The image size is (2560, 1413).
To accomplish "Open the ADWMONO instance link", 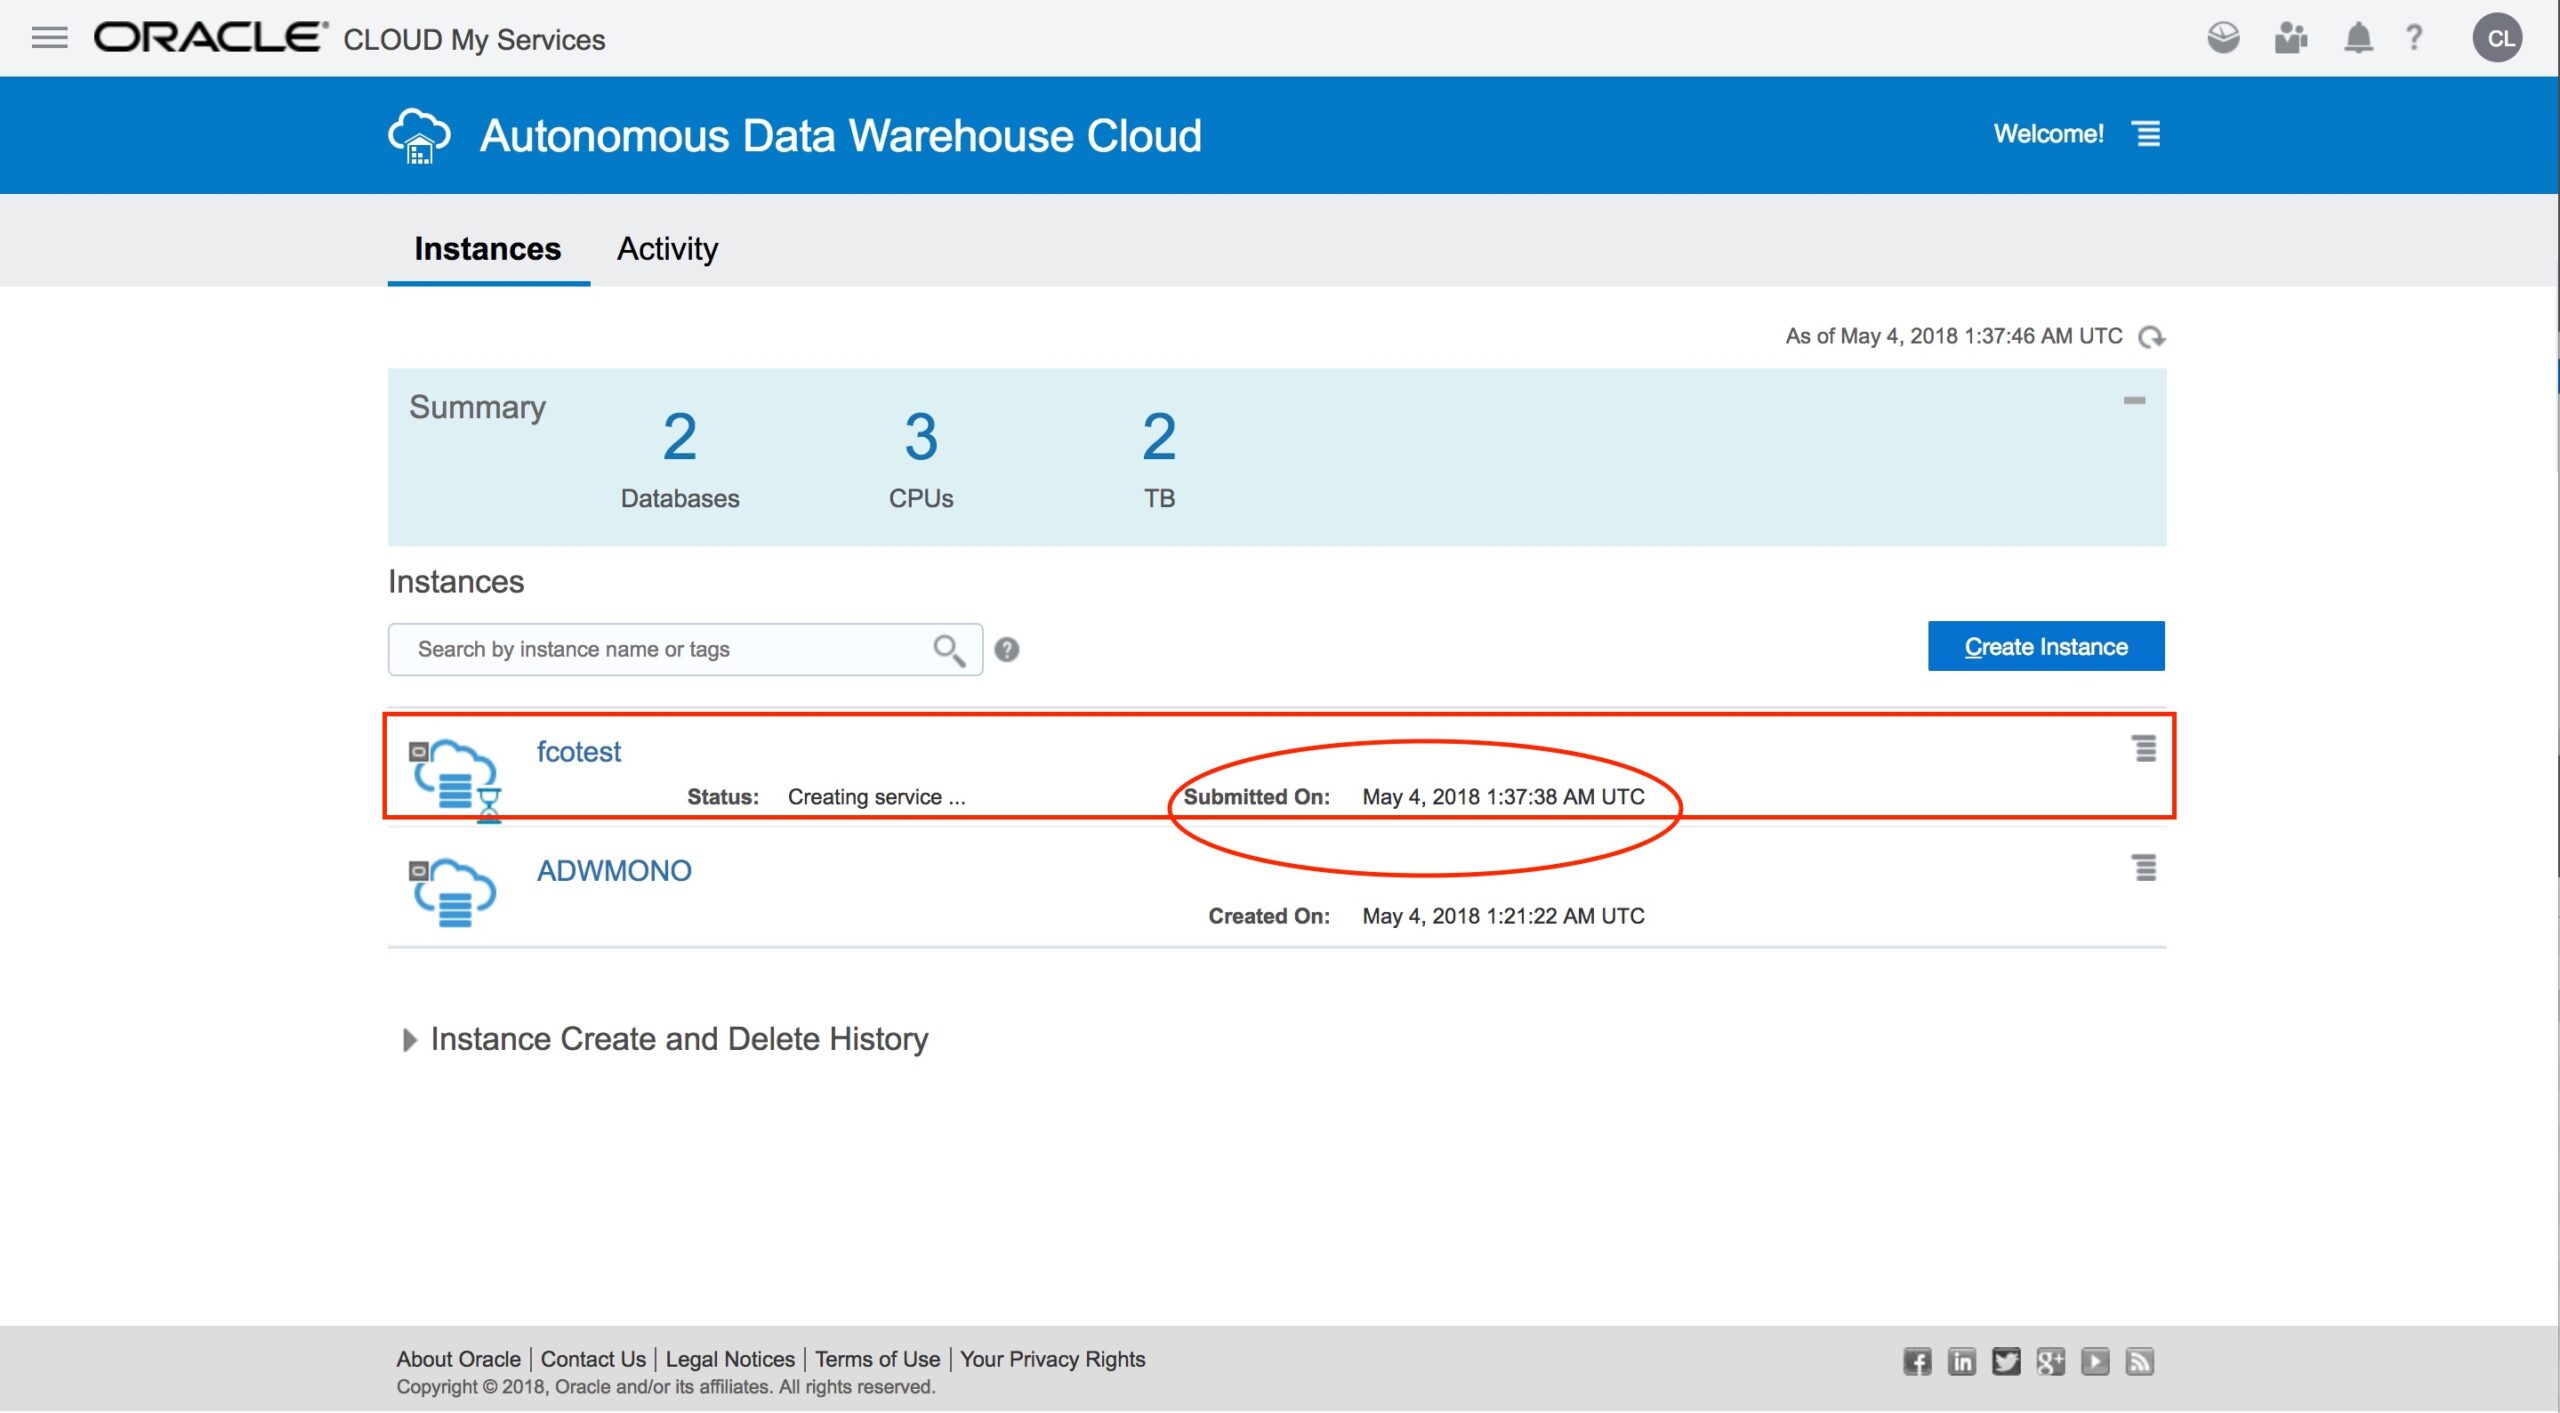I will (613, 870).
